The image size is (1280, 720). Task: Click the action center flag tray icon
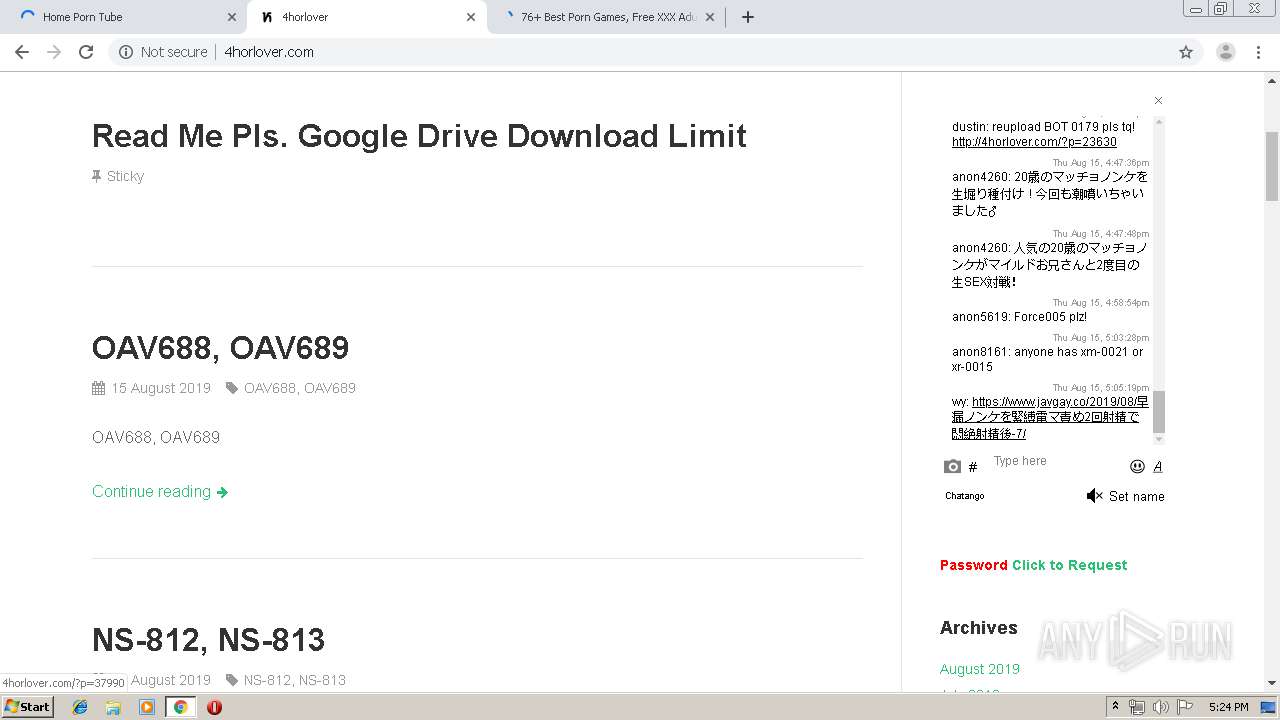click(x=1184, y=707)
